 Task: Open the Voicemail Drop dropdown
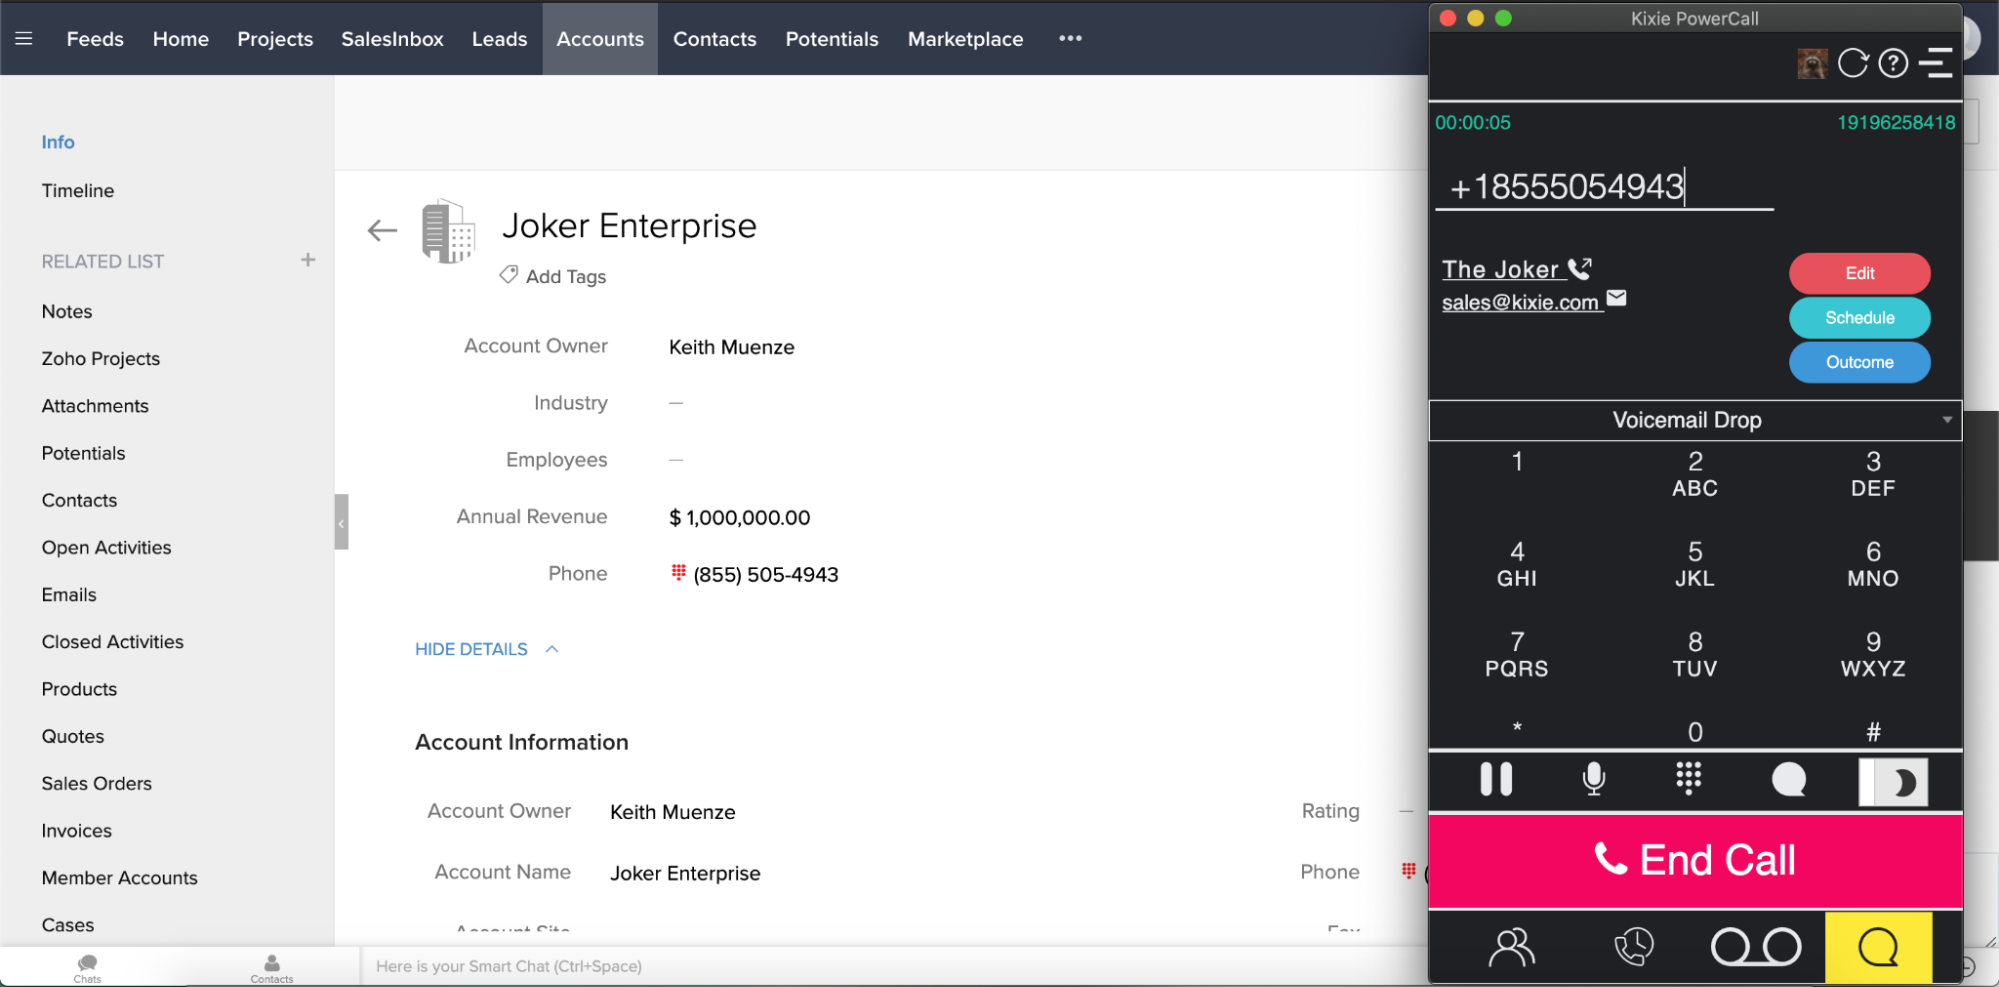[x=1695, y=420]
